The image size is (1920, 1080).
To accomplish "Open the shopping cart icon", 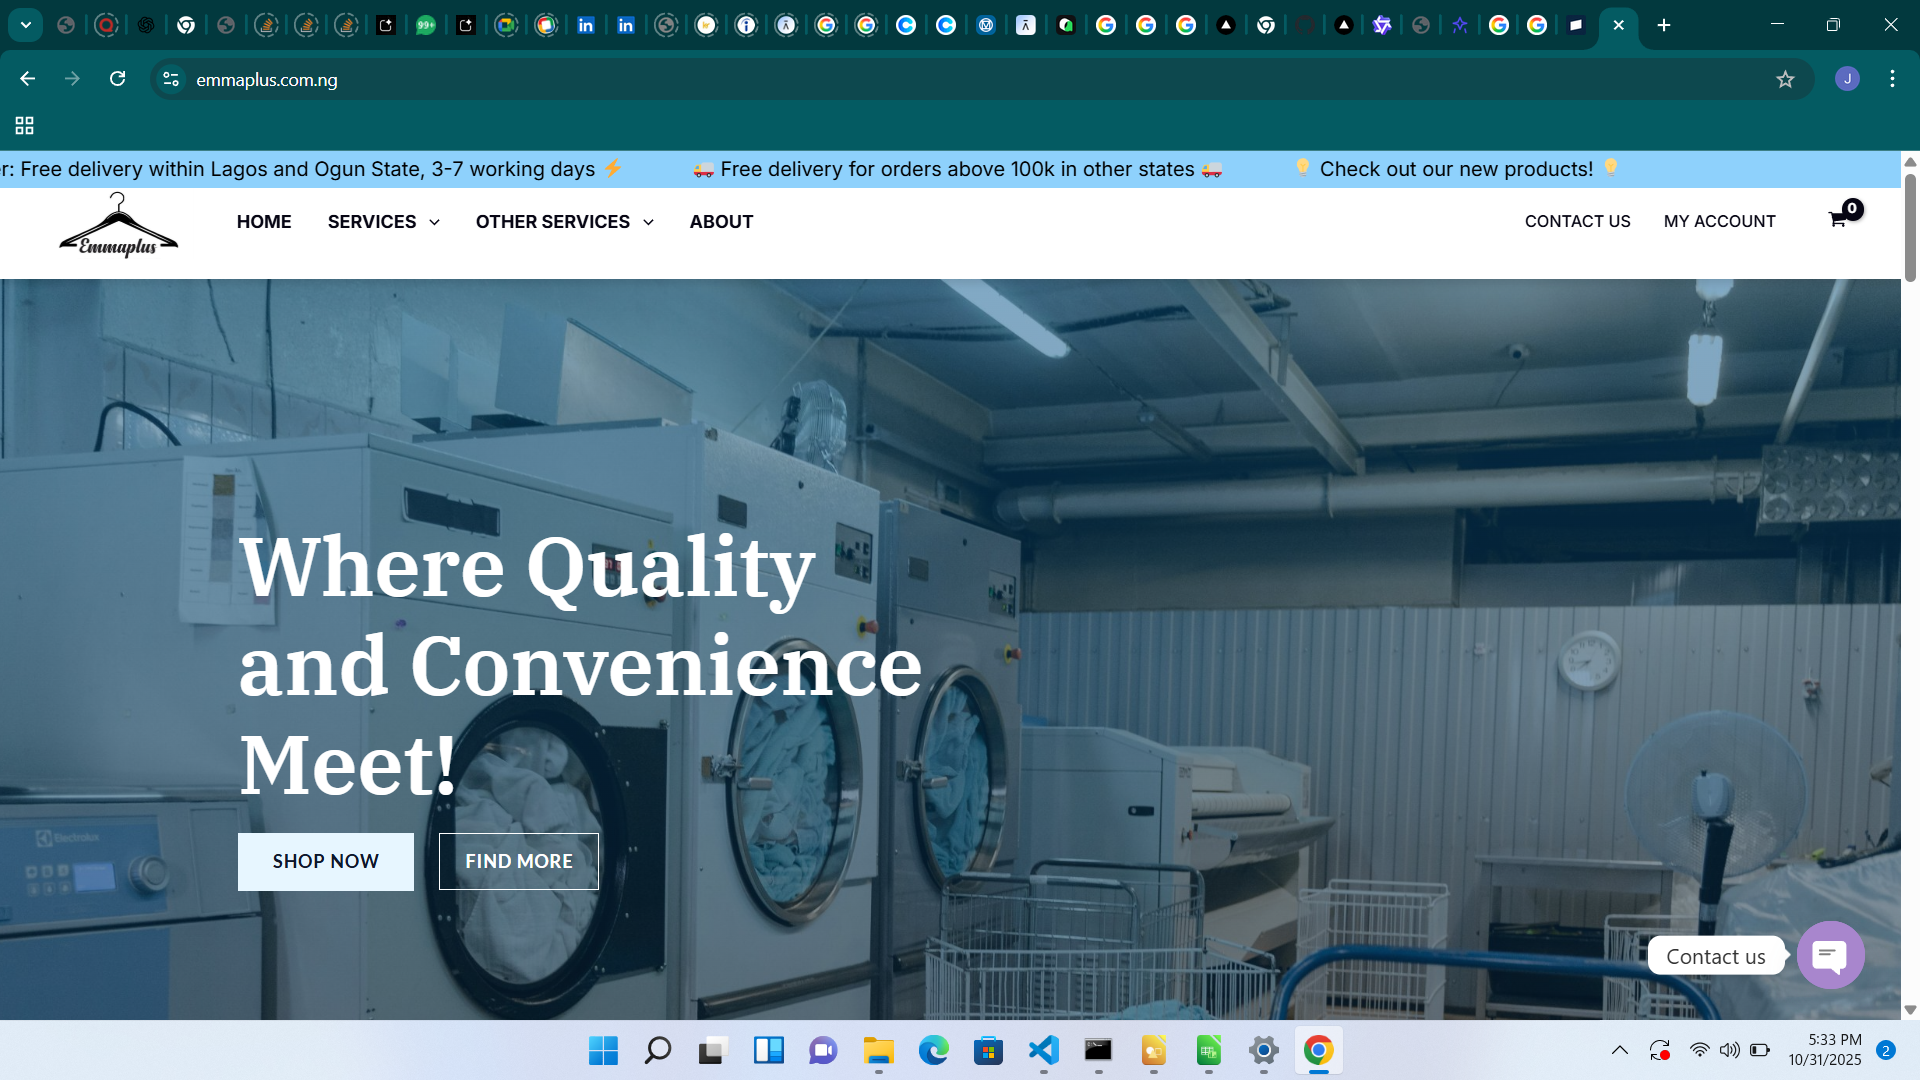I will 1838,220.
